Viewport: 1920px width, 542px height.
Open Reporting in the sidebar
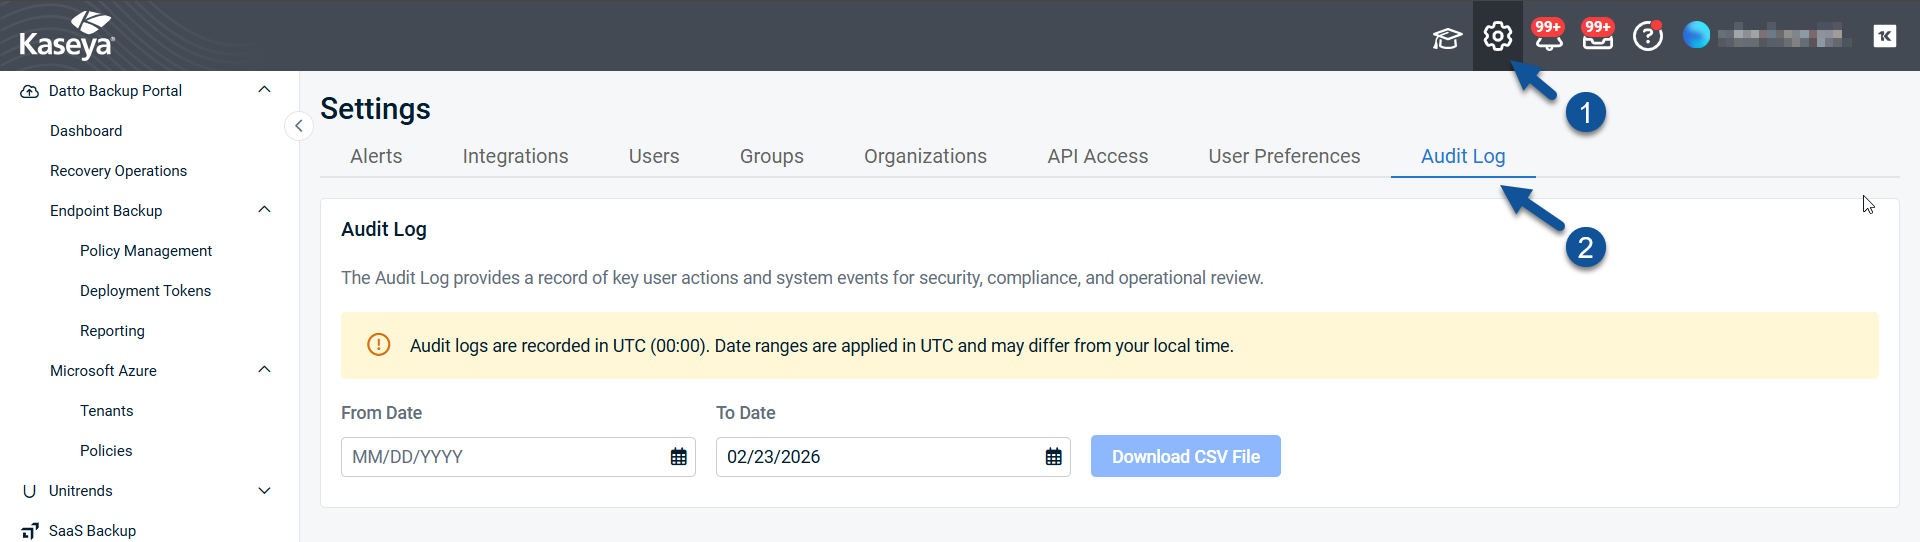(x=112, y=331)
